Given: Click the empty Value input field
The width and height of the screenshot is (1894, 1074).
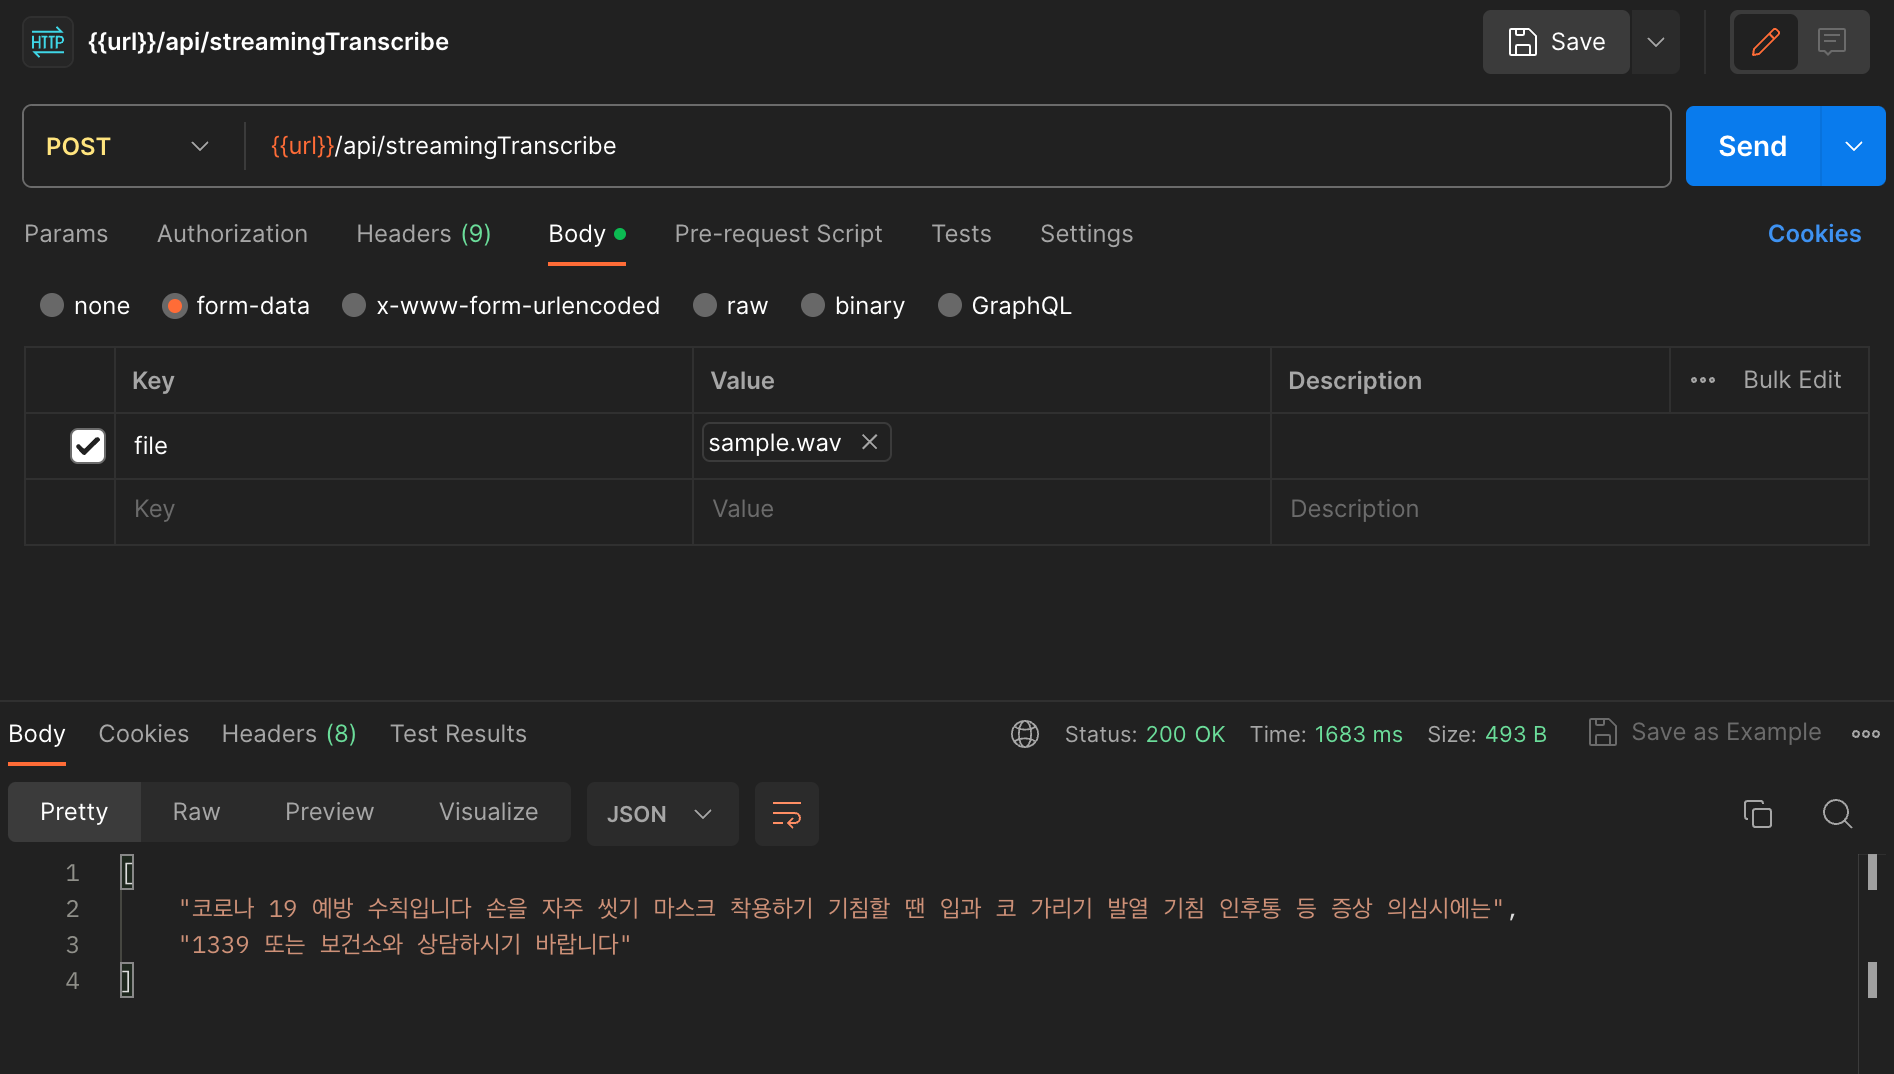Looking at the screenshot, I should pos(982,510).
